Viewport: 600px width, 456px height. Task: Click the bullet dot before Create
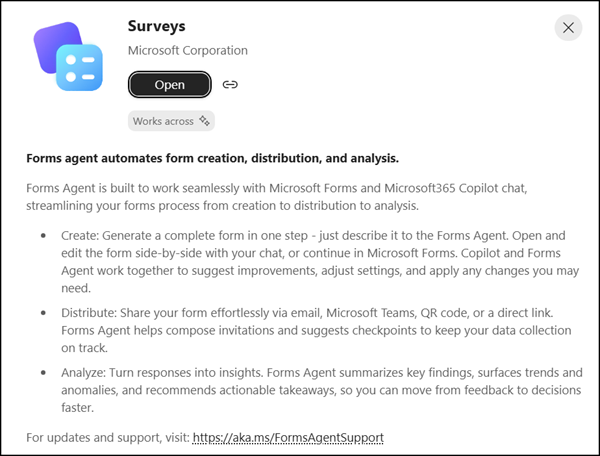tap(43, 236)
